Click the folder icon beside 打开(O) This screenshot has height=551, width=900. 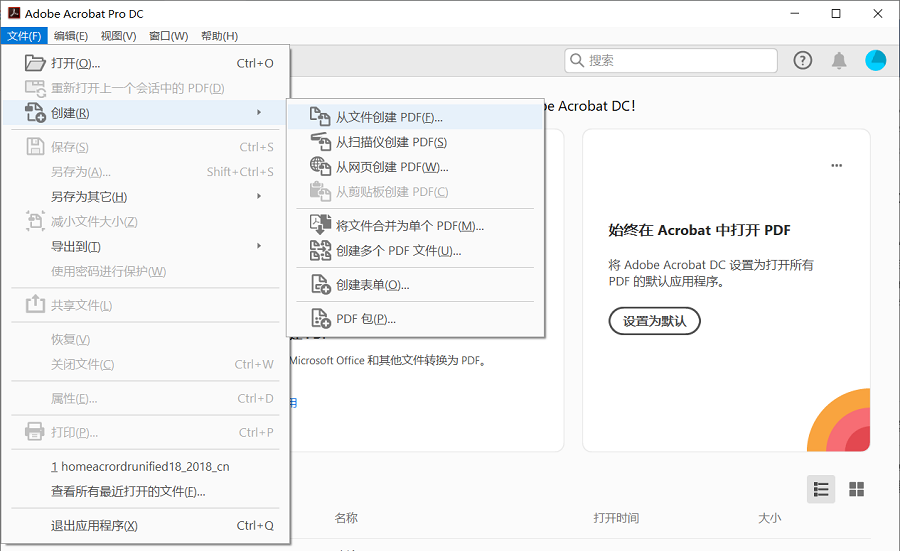35,63
